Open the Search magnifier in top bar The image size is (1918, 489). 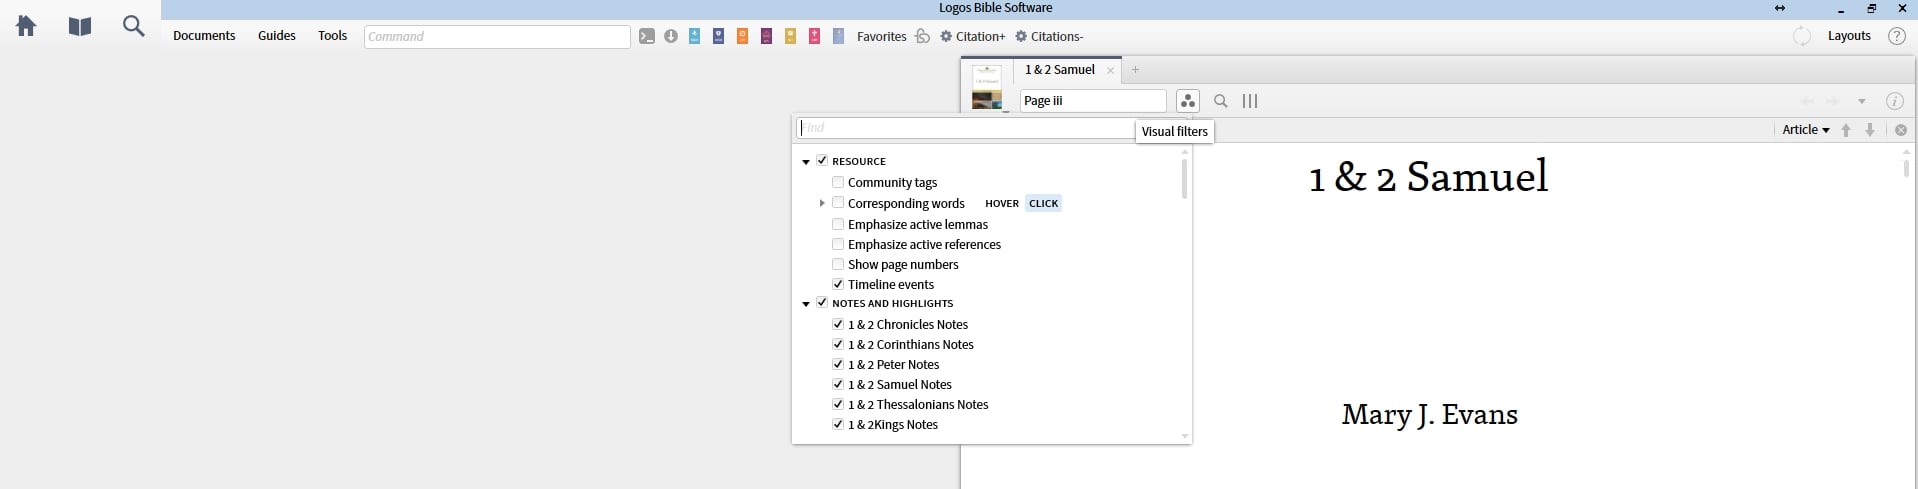133,26
